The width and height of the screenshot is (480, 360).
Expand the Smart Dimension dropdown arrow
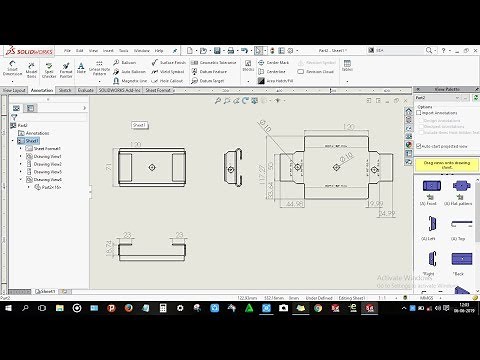pos(12,81)
